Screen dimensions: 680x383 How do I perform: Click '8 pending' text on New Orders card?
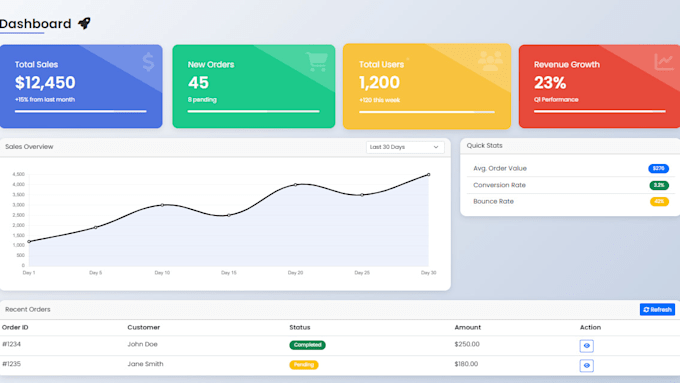click(202, 99)
